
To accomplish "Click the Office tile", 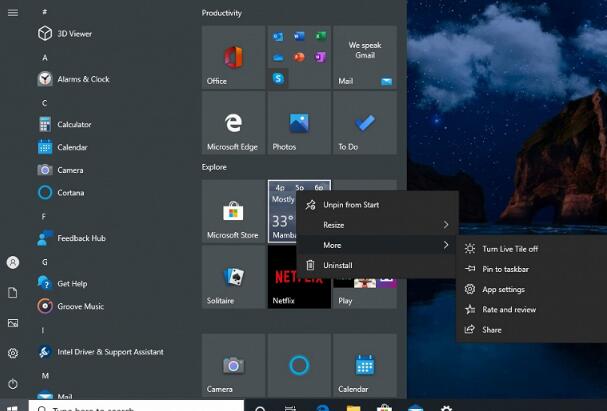I will click(x=233, y=58).
